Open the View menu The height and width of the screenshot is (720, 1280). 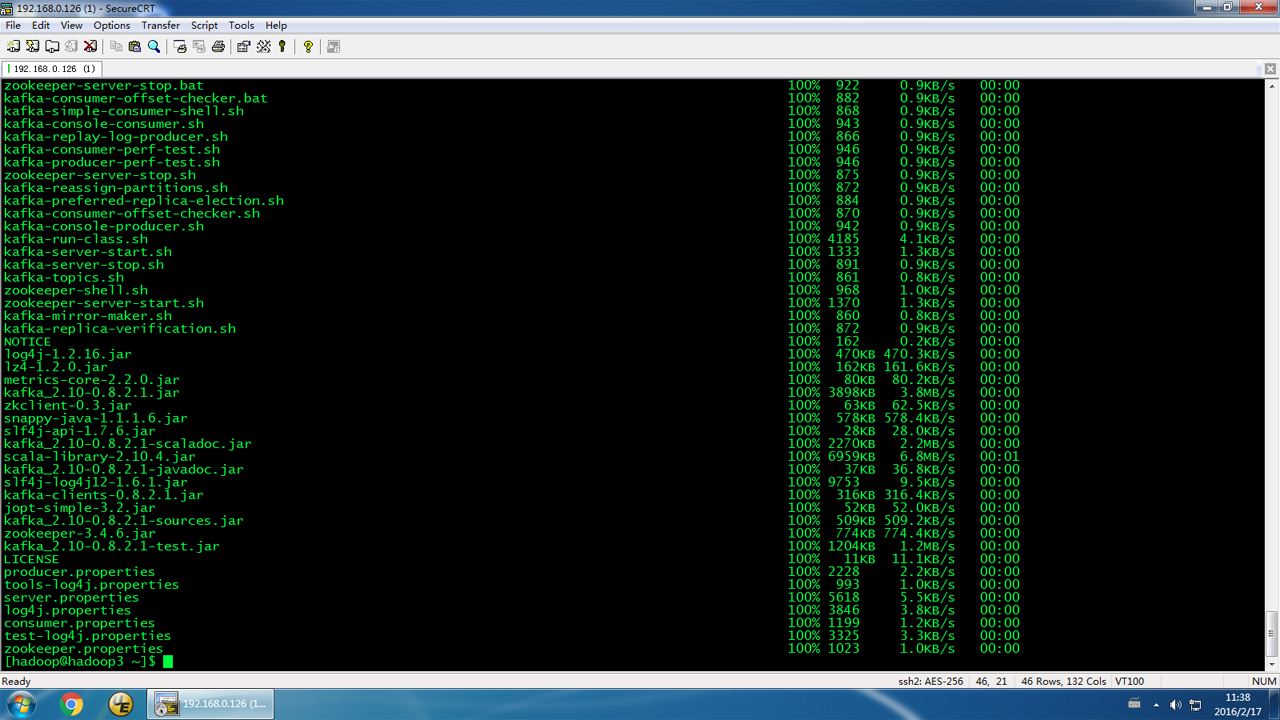(x=72, y=25)
